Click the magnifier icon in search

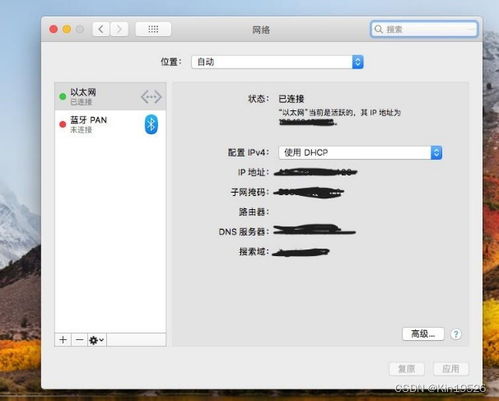[379, 29]
